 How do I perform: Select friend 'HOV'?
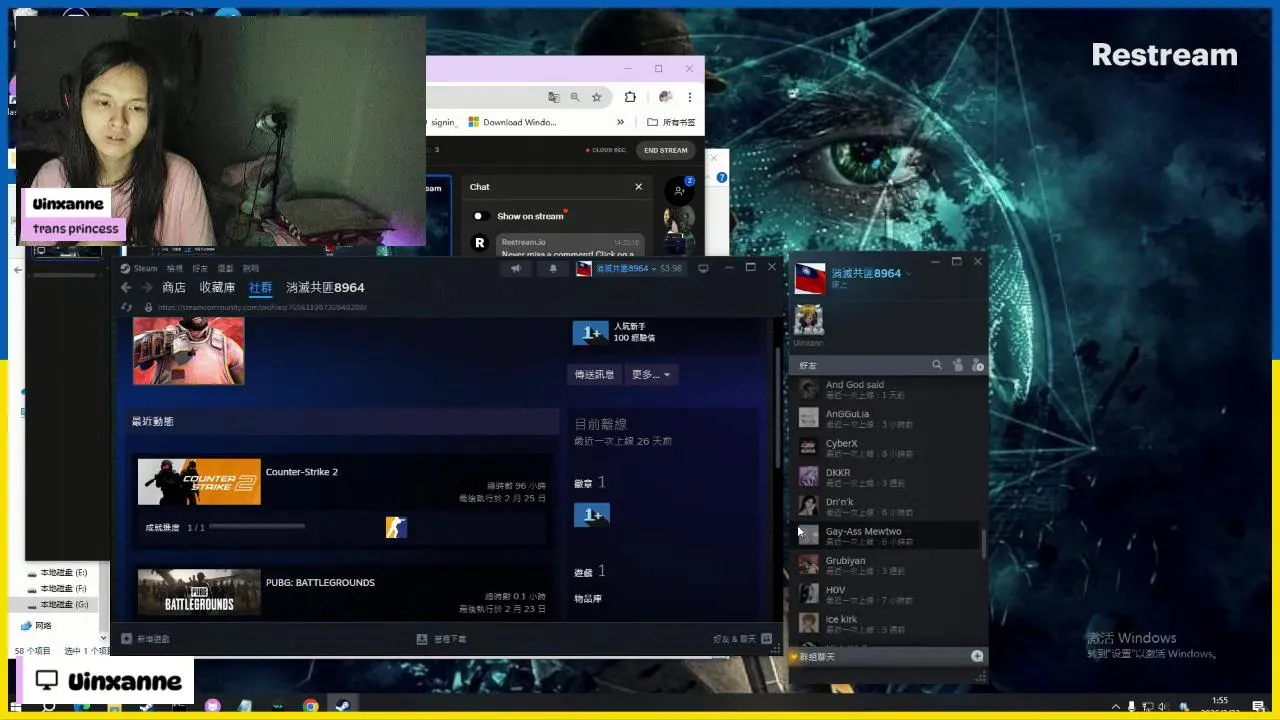886,594
